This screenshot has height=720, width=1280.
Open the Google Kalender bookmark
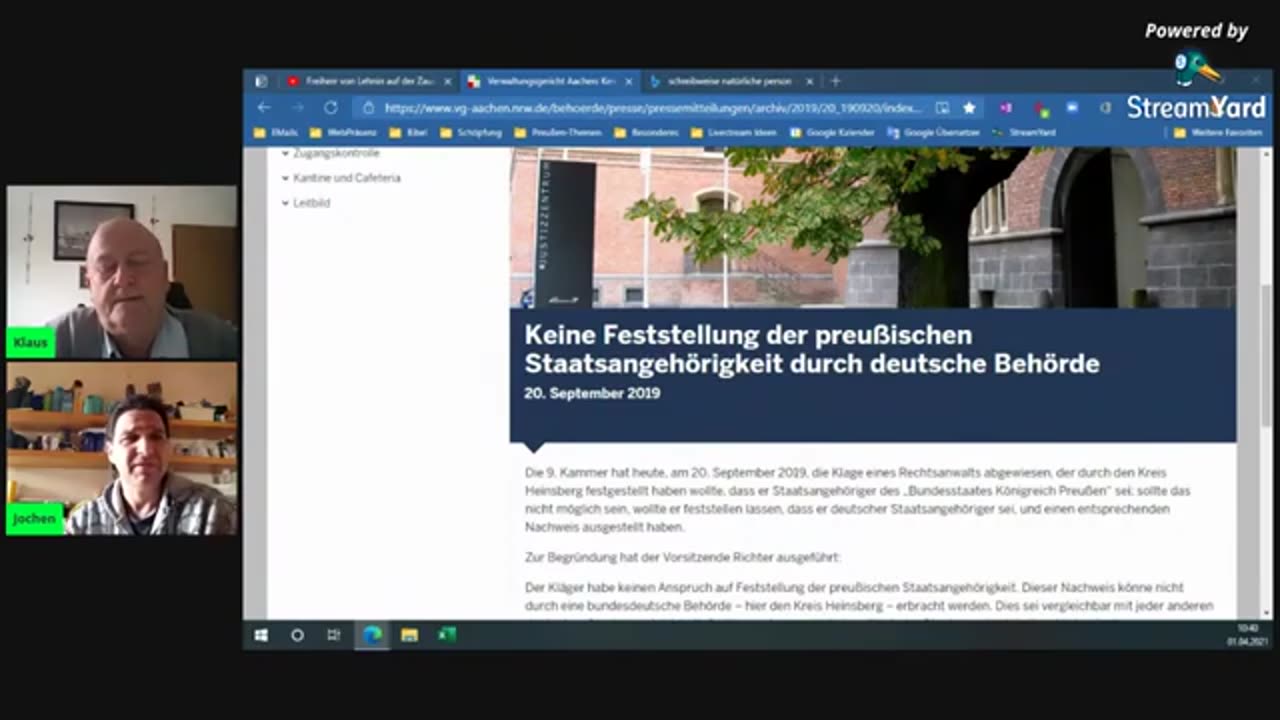coord(832,132)
